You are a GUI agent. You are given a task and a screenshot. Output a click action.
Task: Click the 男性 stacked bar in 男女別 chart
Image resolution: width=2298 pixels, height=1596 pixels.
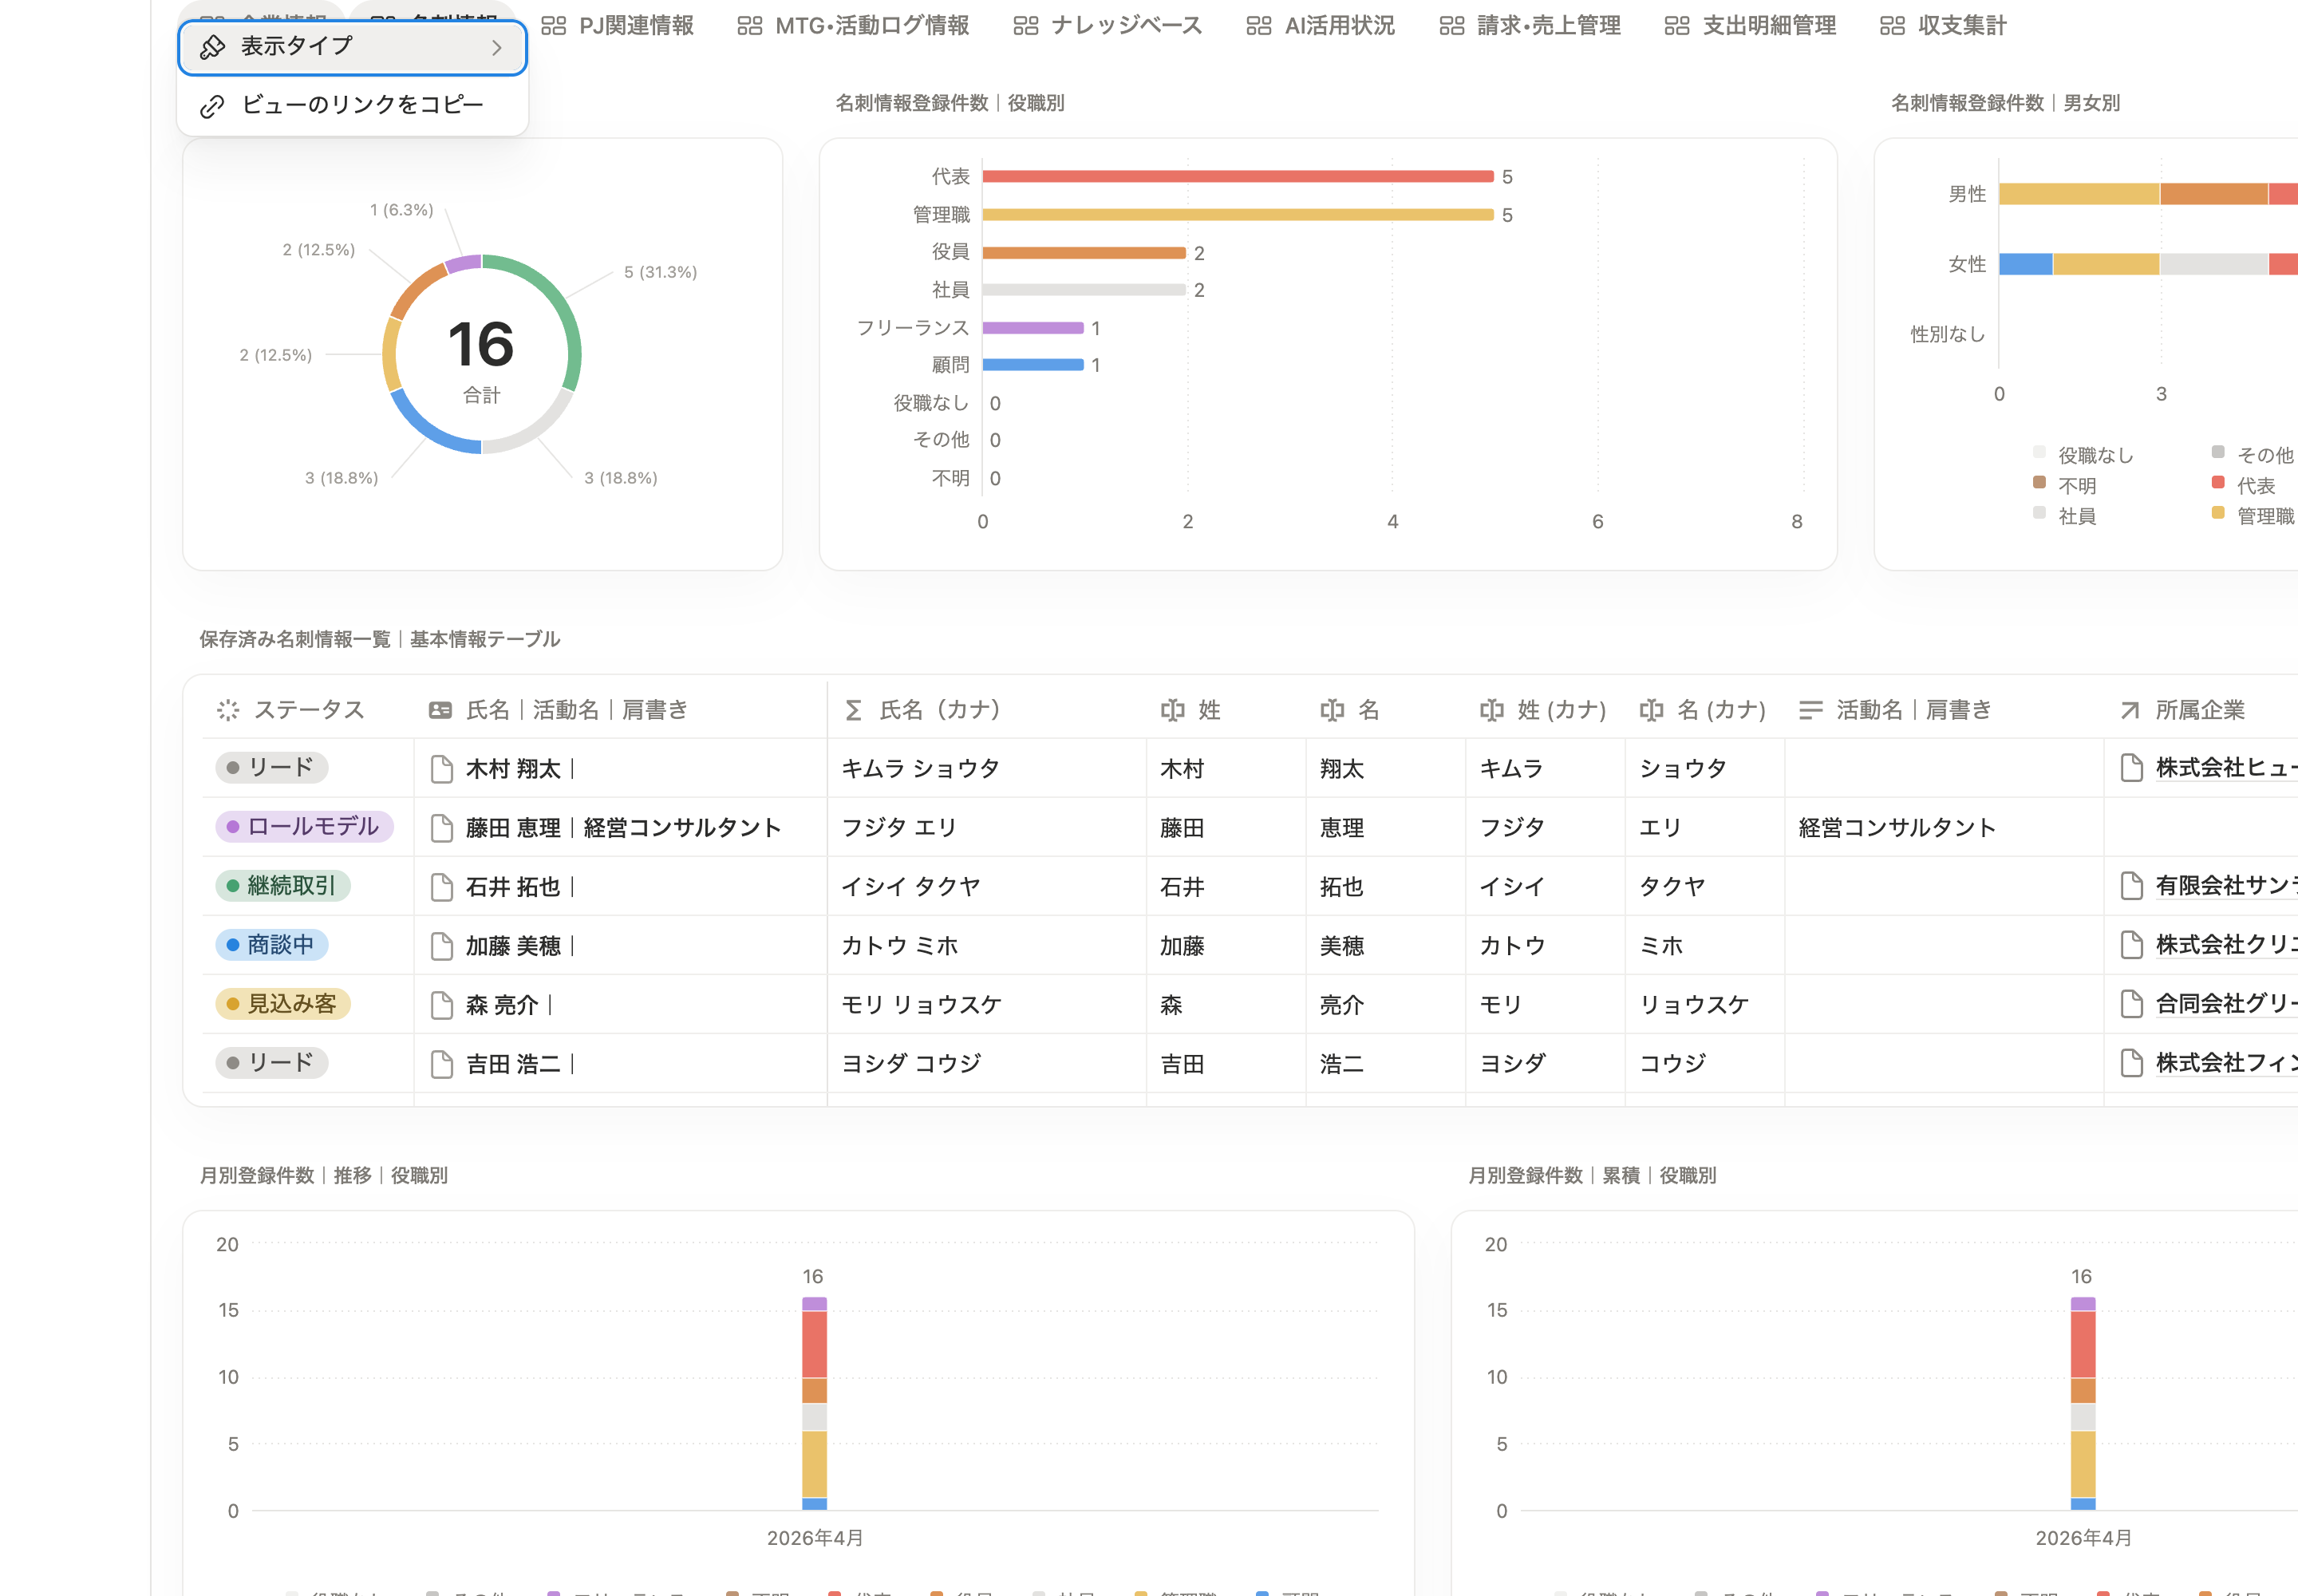point(2148,193)
